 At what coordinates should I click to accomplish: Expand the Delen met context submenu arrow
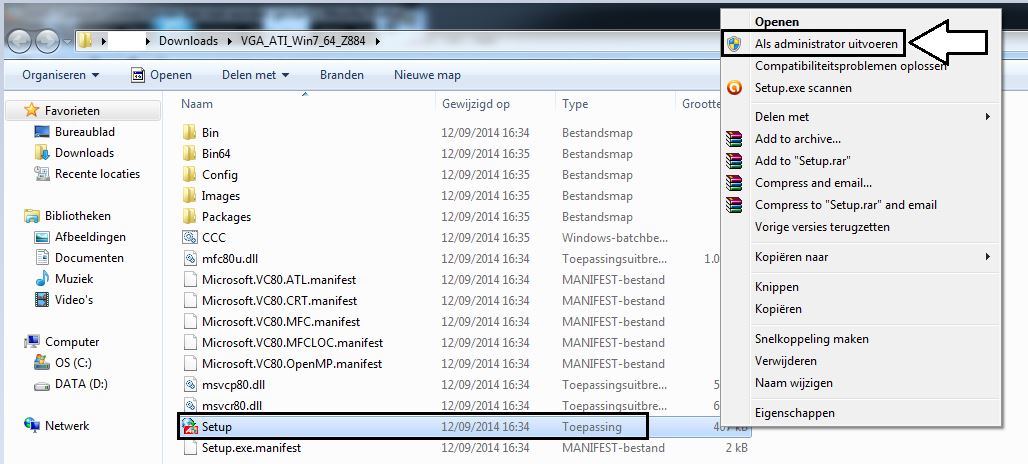pyautogui.click(x=987, y=117)
